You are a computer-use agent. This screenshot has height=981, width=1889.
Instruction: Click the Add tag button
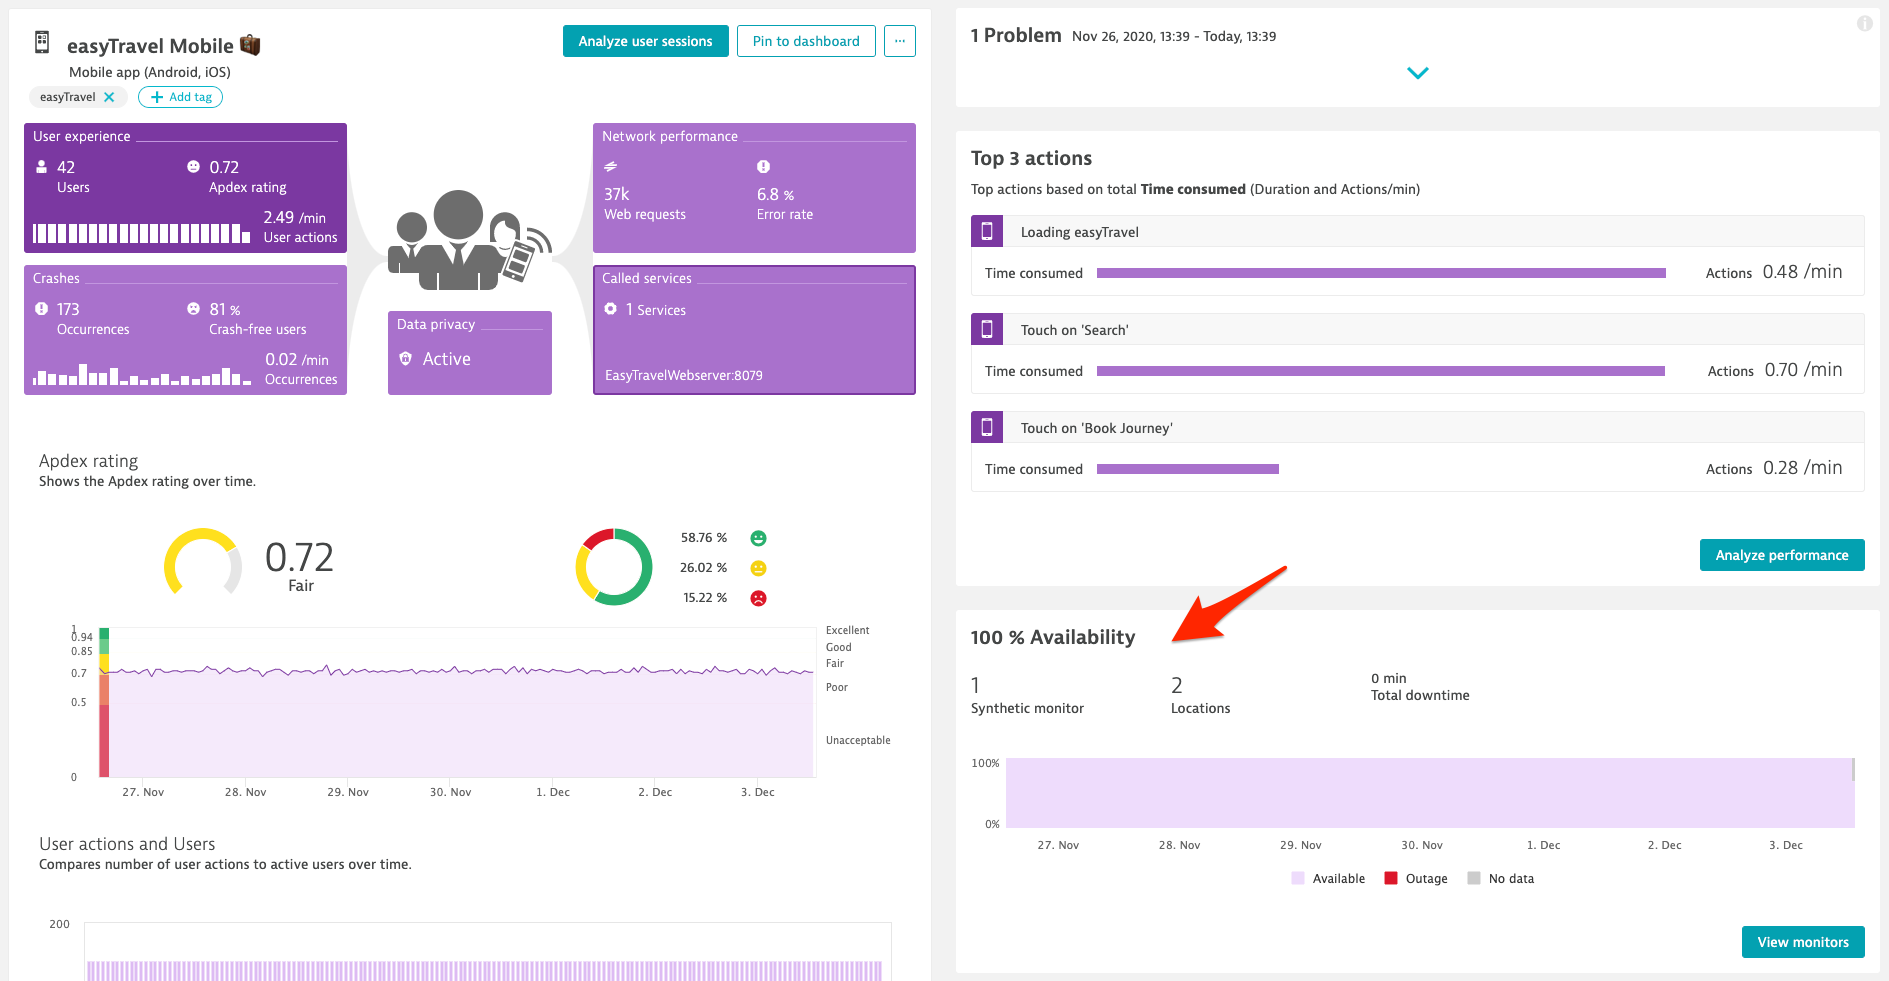pyautogui.click(x=180, y=97)
